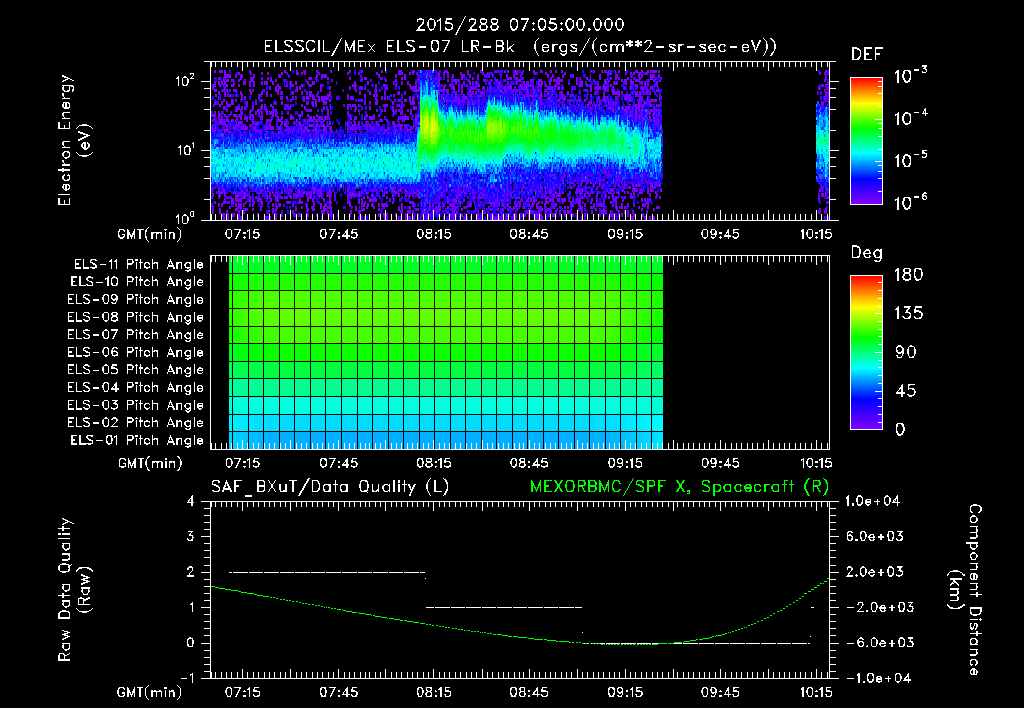Viewport: 1024px width, 708px height.
Task: Select the DEF color bar heading
Action: coord(867,55)
